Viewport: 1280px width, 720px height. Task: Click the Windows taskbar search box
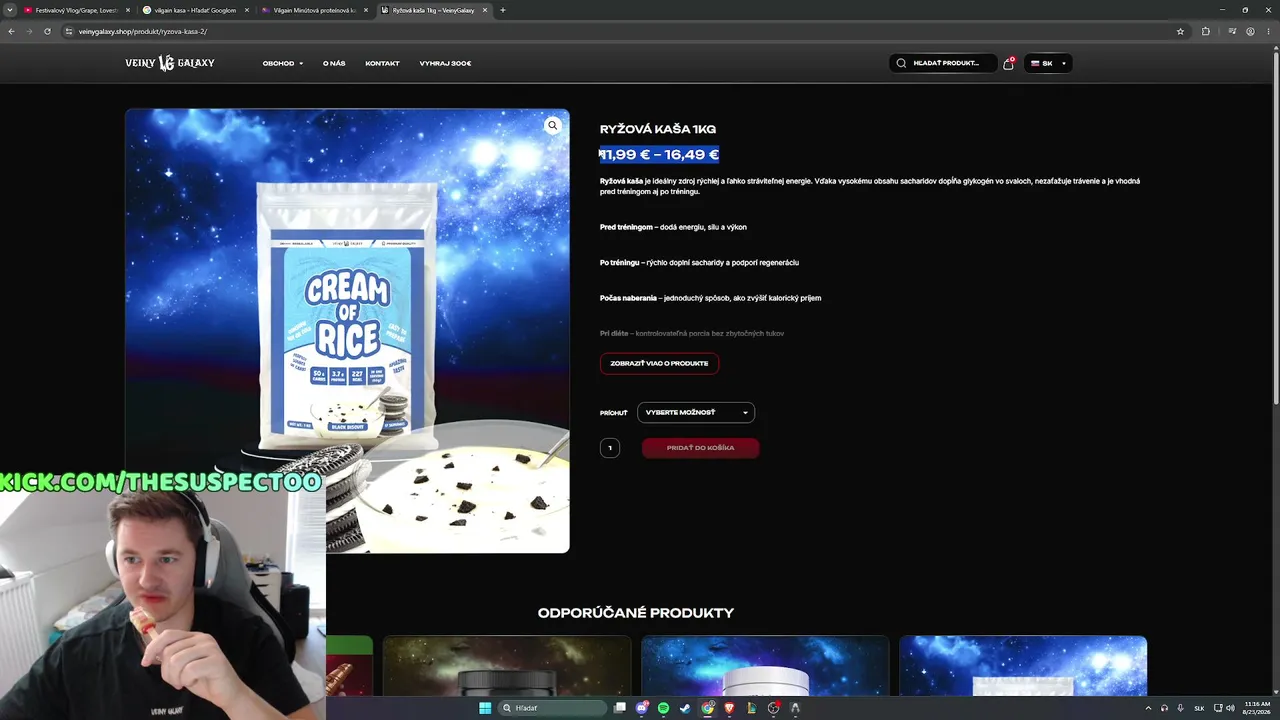[x=554, y=708]
